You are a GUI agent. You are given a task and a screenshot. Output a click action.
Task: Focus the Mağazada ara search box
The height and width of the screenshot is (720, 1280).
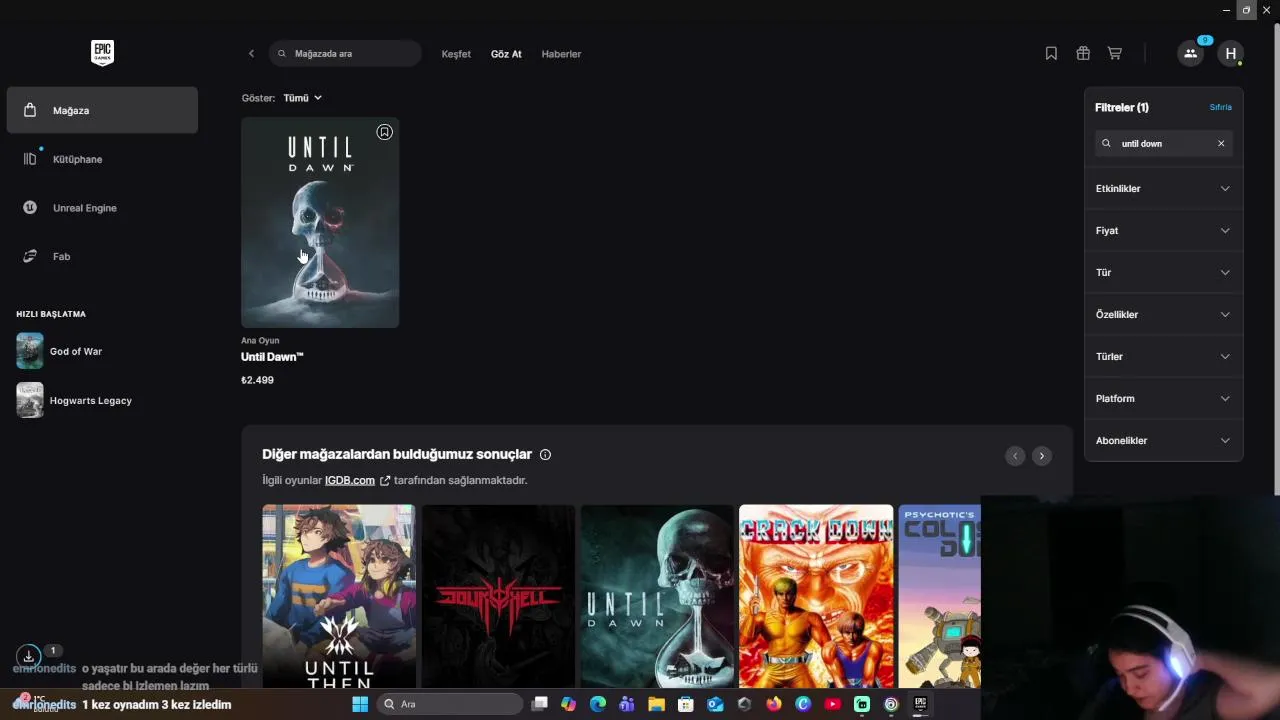coord(345,54)
